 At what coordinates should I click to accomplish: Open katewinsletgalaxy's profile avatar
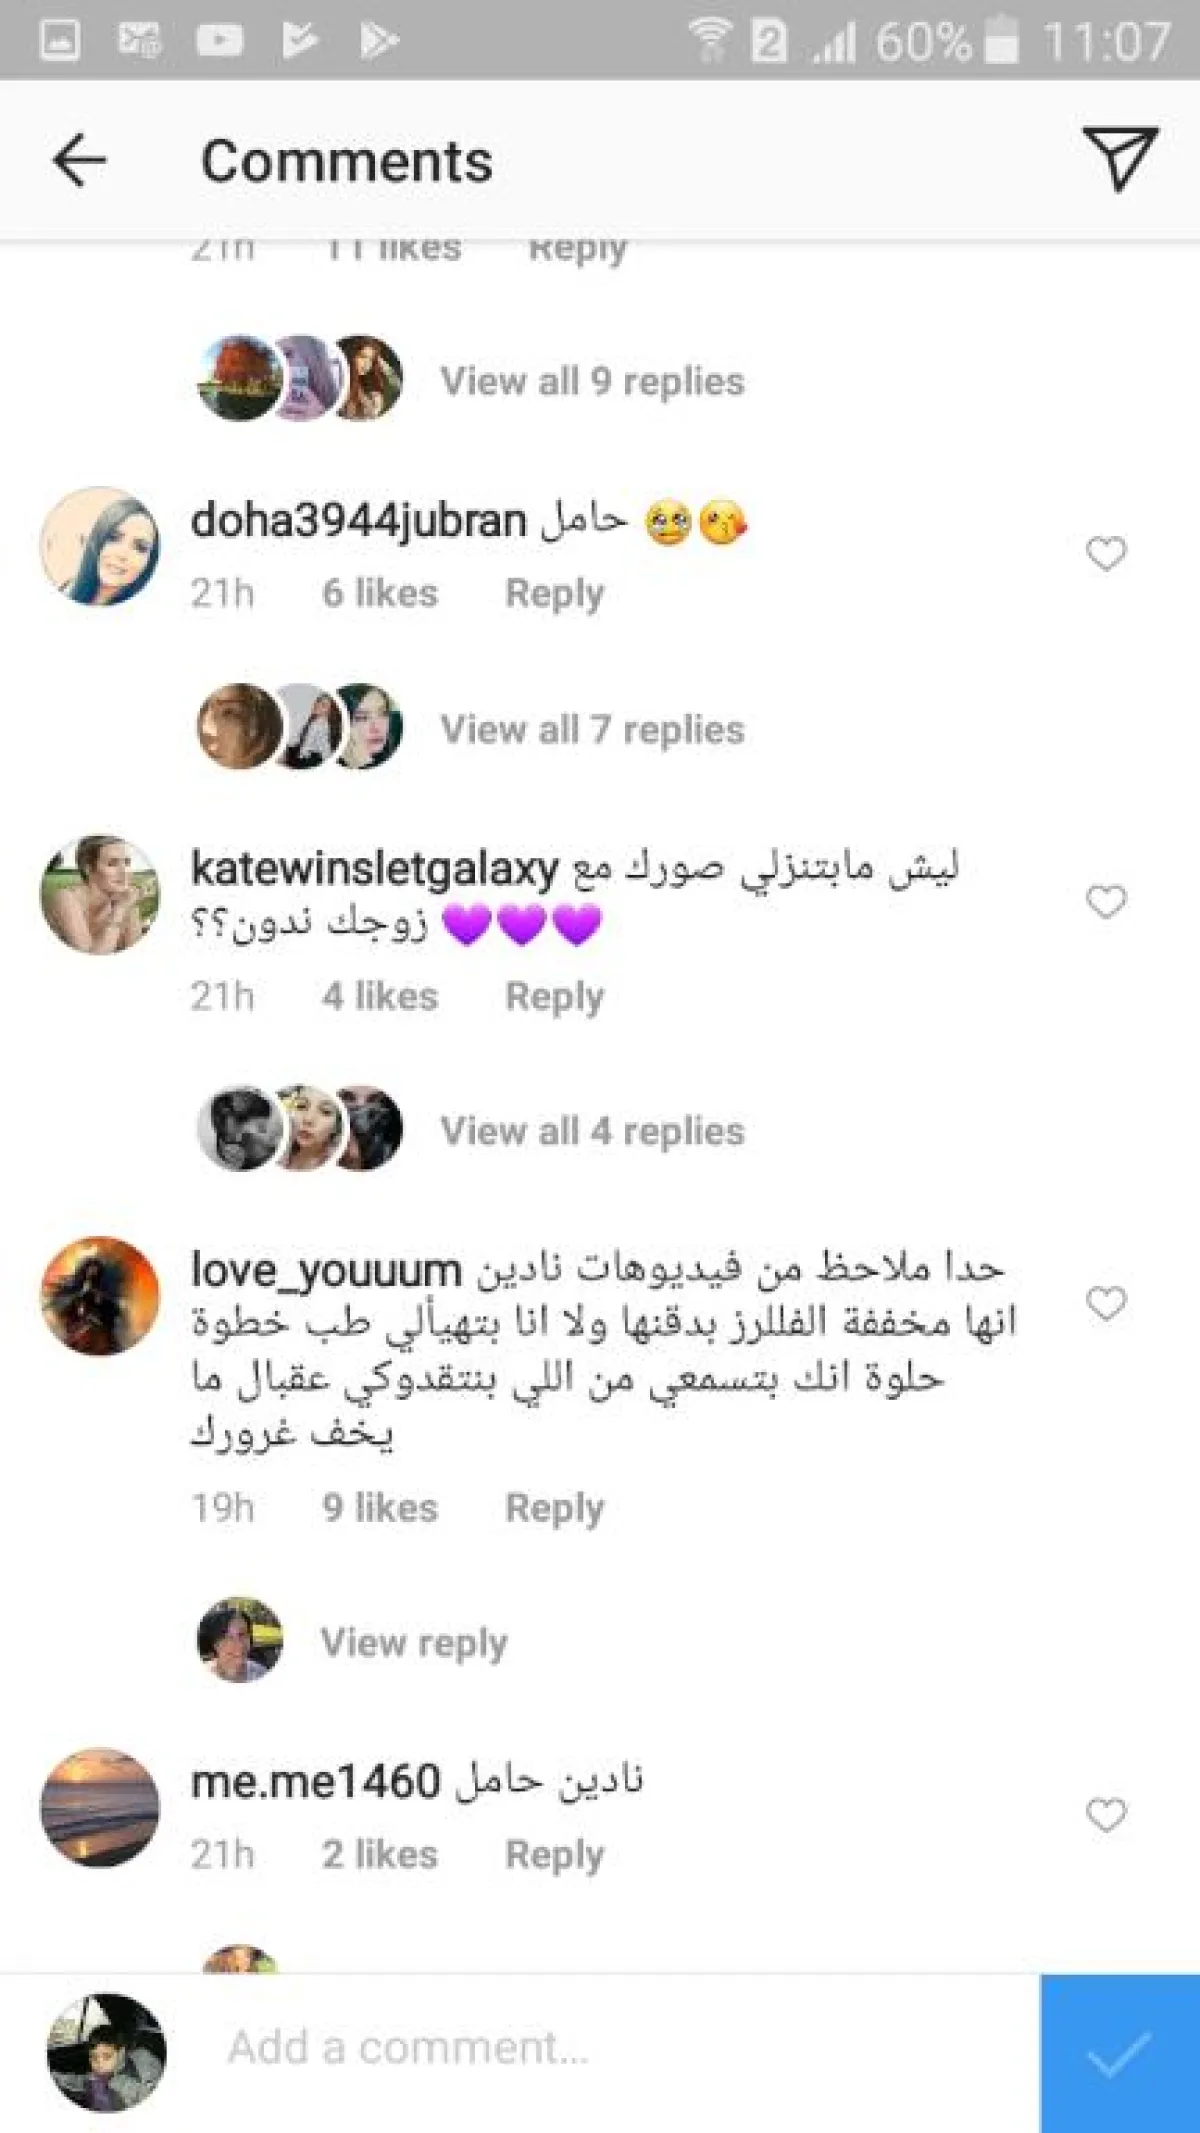pyautogui.click(x=100, y=895)
